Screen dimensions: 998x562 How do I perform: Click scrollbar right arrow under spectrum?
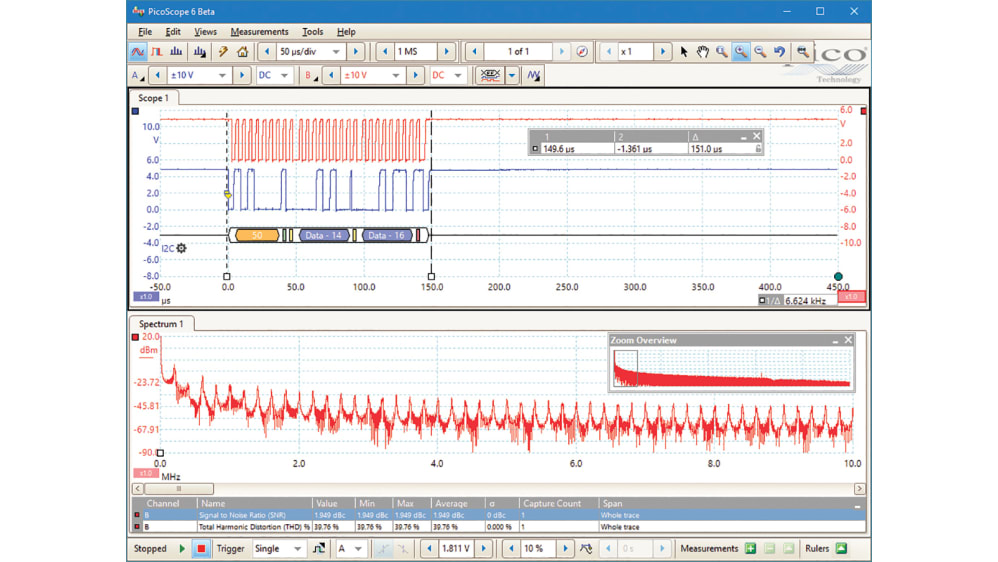tap(859, 489)
